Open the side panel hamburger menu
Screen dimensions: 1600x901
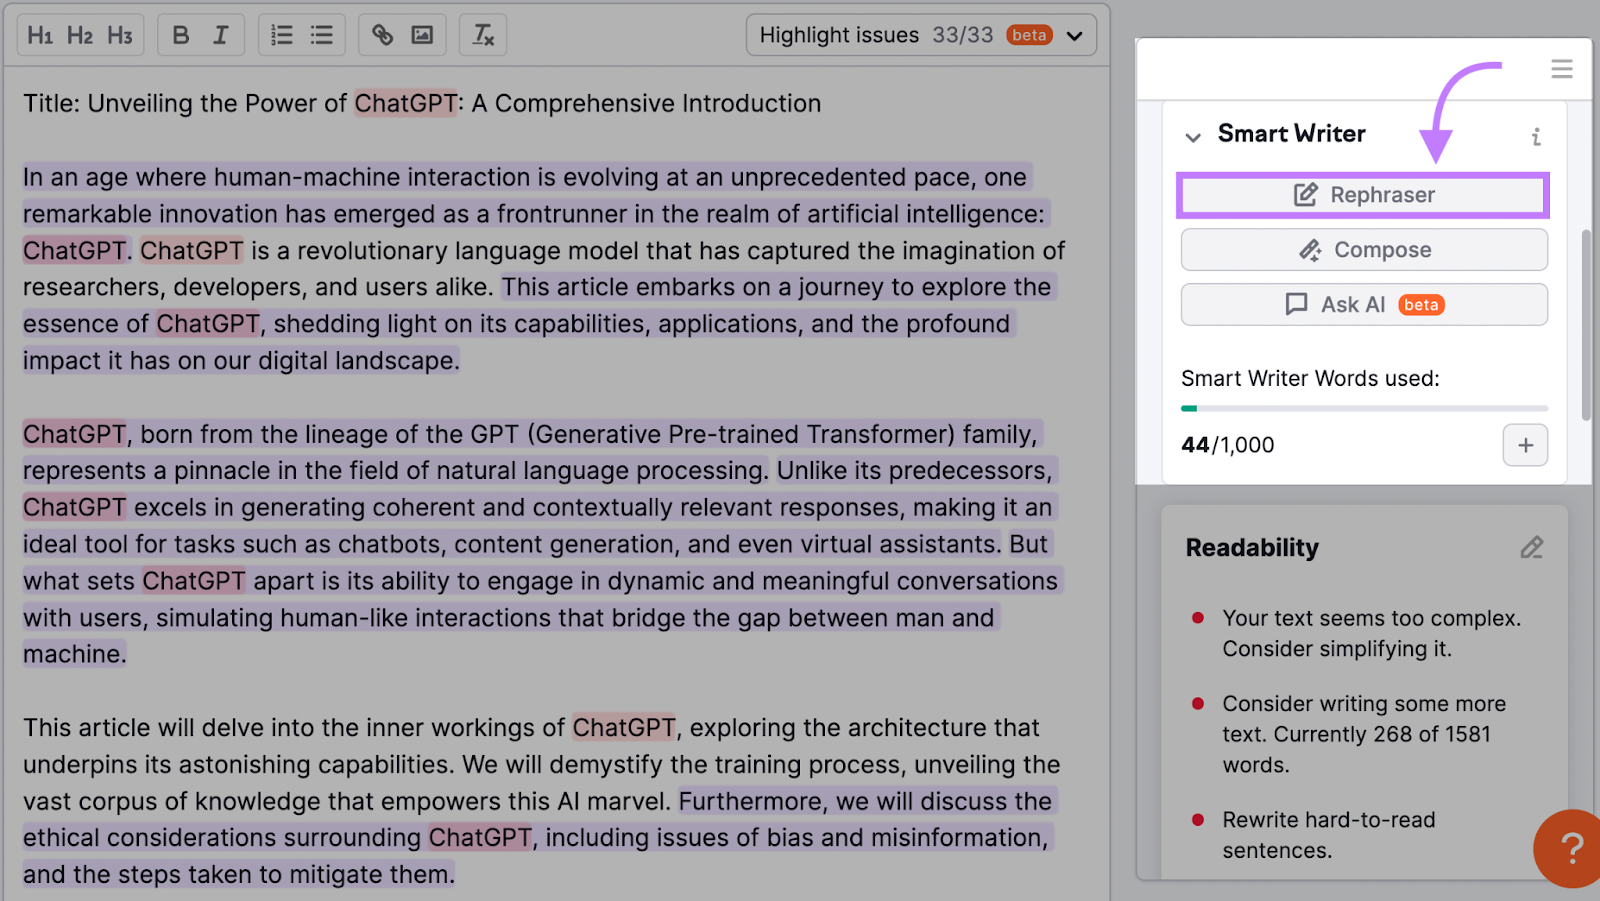[x=1562, y=69]
